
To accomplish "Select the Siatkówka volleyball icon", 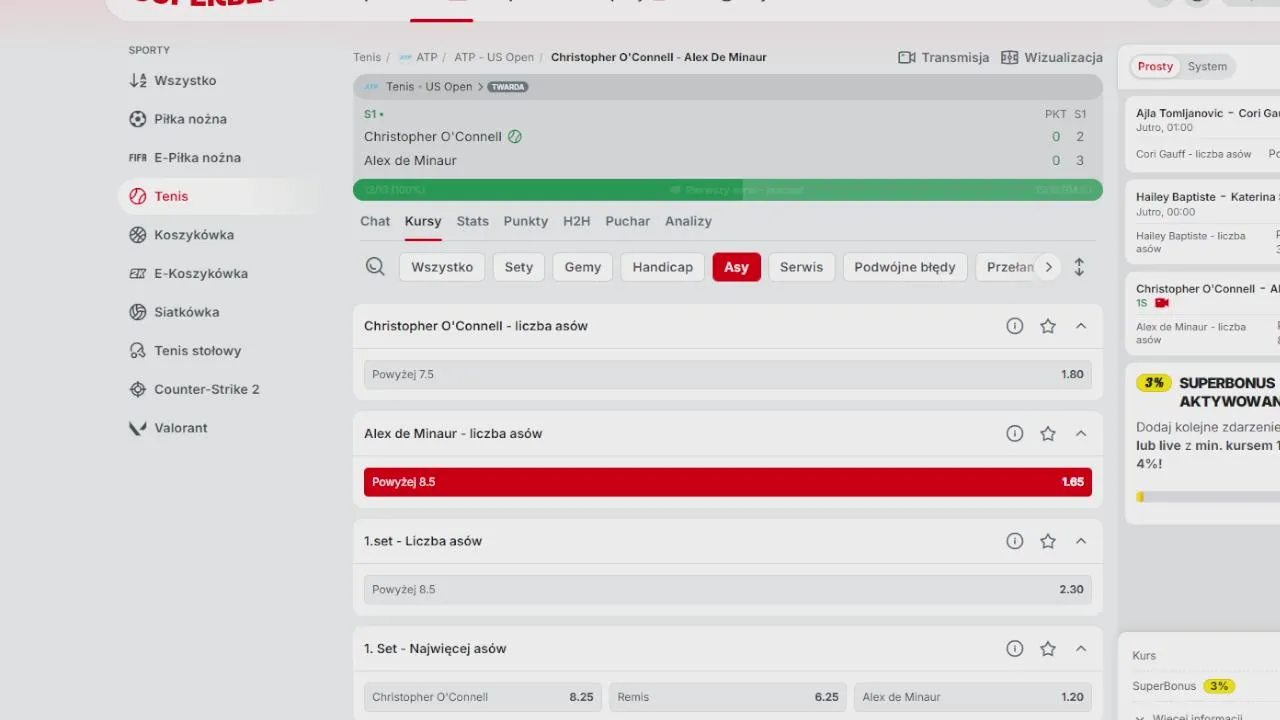I will click(x=138, y=312).
